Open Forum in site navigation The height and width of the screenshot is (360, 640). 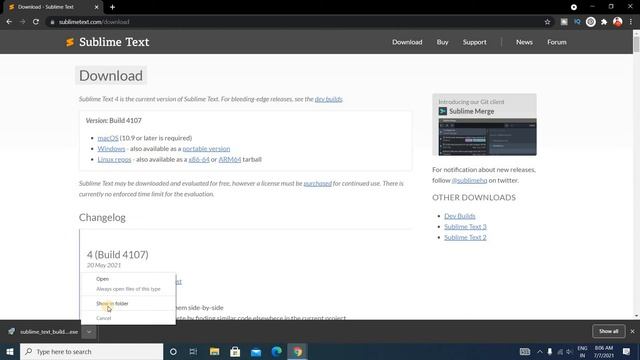[x=557, y=42]
